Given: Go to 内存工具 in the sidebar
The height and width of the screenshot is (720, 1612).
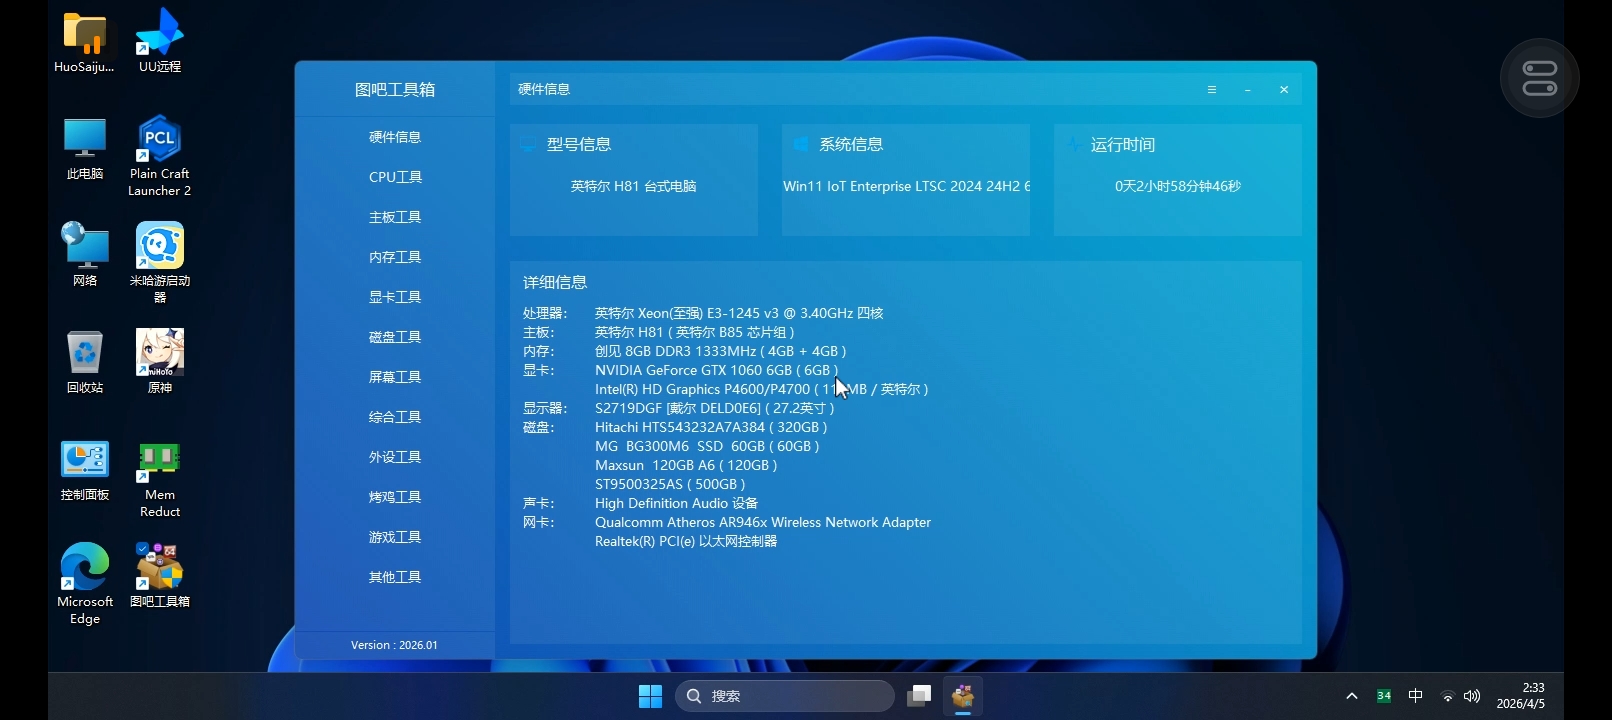Looking at the screenshot, I should 395,257.
